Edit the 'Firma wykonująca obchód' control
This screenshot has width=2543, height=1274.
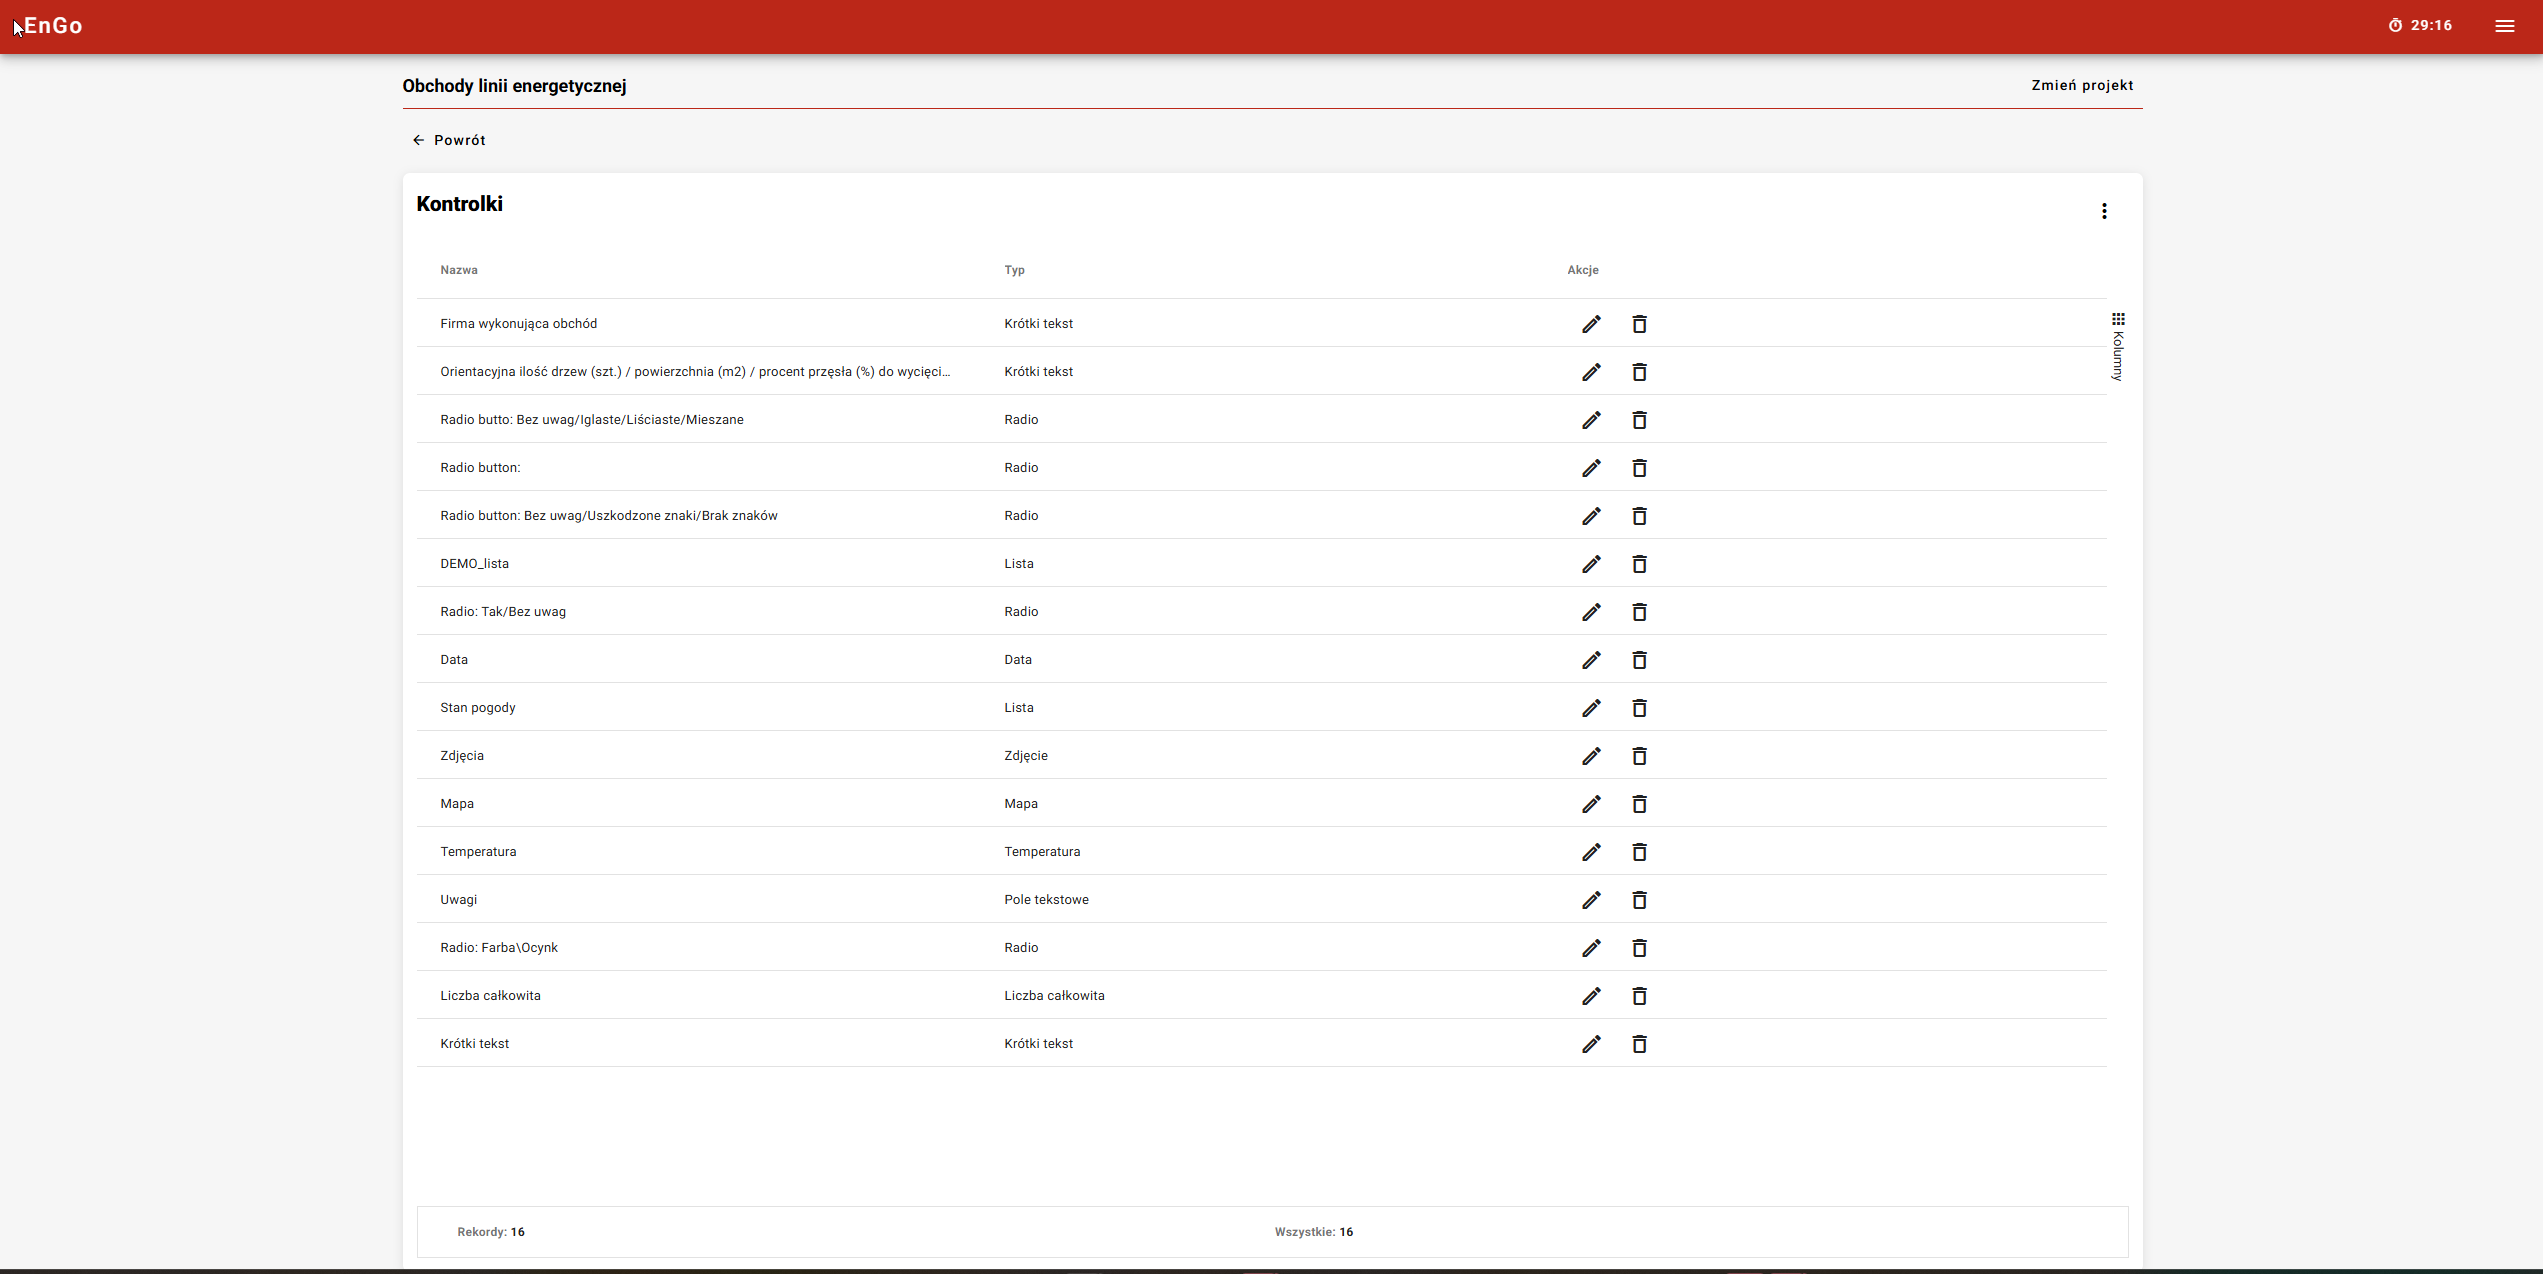1591,324
